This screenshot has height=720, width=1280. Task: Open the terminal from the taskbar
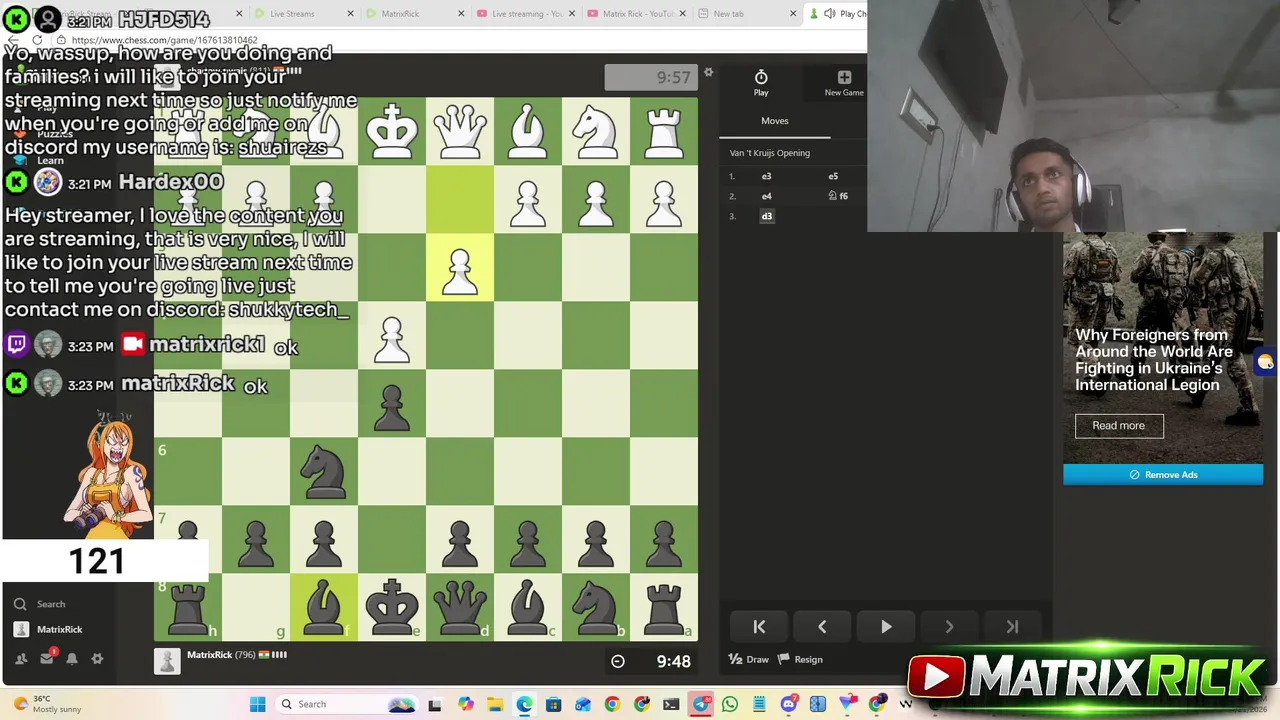click(671, 704)
